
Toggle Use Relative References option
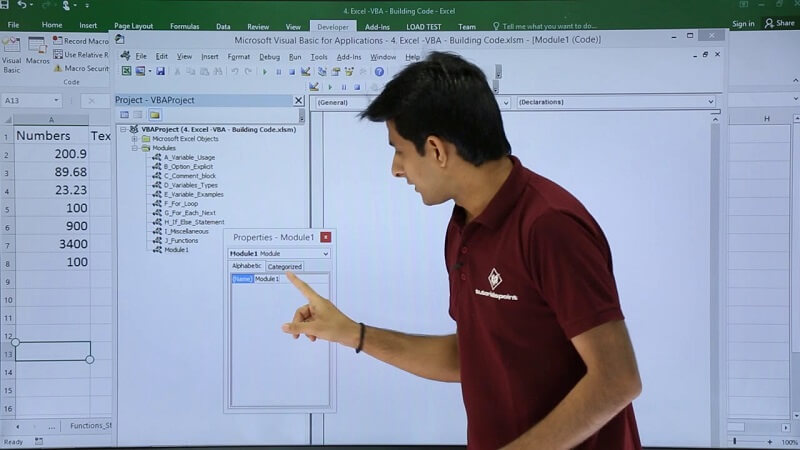pos(84,55)
